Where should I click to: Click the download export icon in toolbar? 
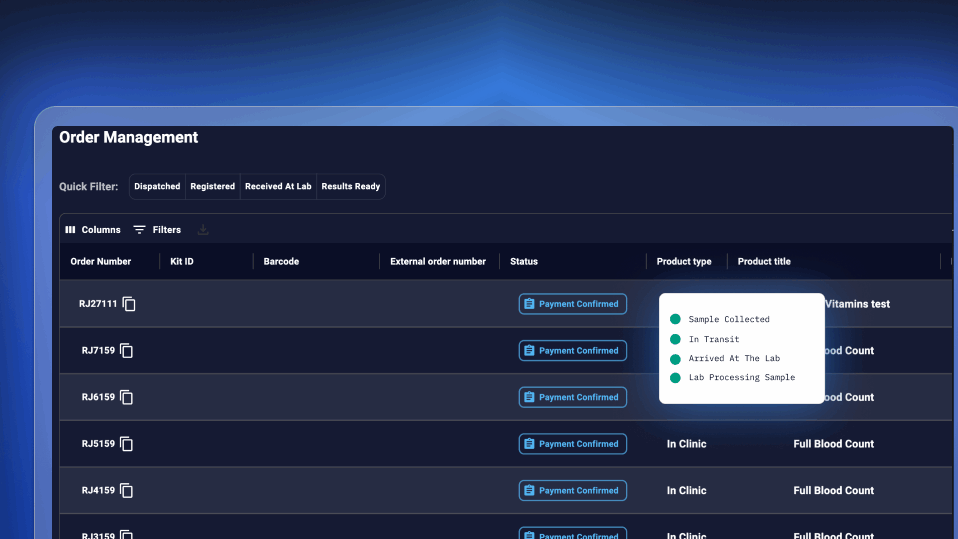point(203,230)
